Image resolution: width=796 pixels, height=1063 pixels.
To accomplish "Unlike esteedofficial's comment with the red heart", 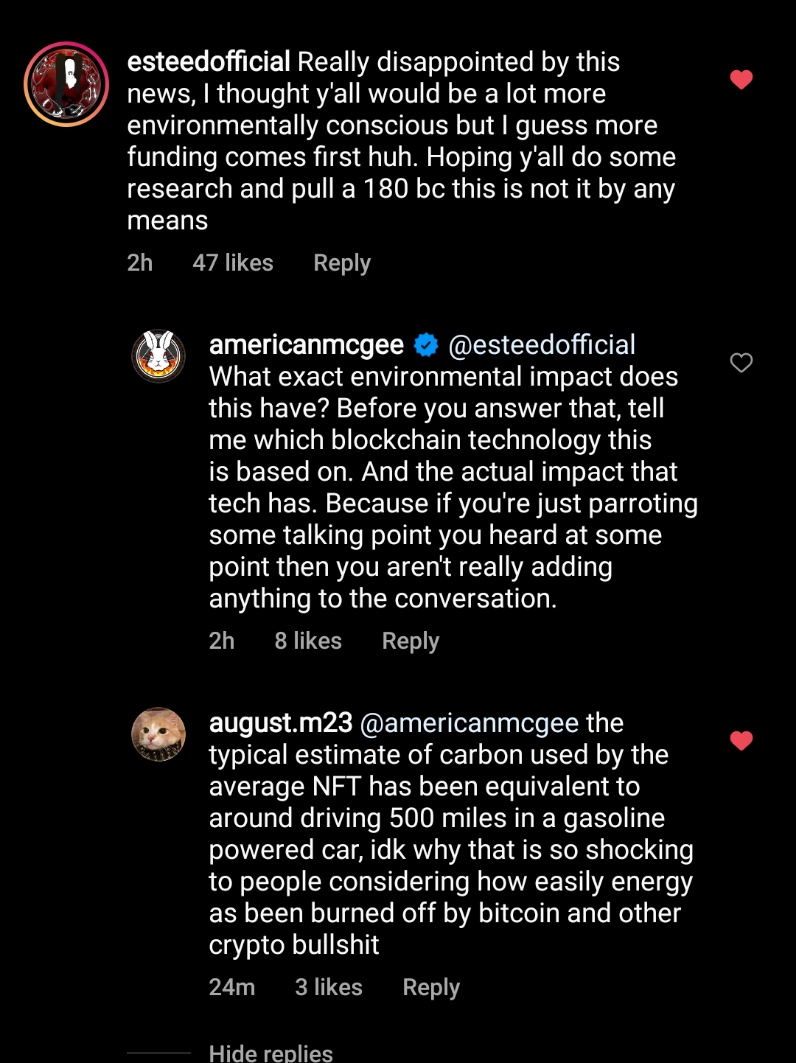I will [741, 79].
